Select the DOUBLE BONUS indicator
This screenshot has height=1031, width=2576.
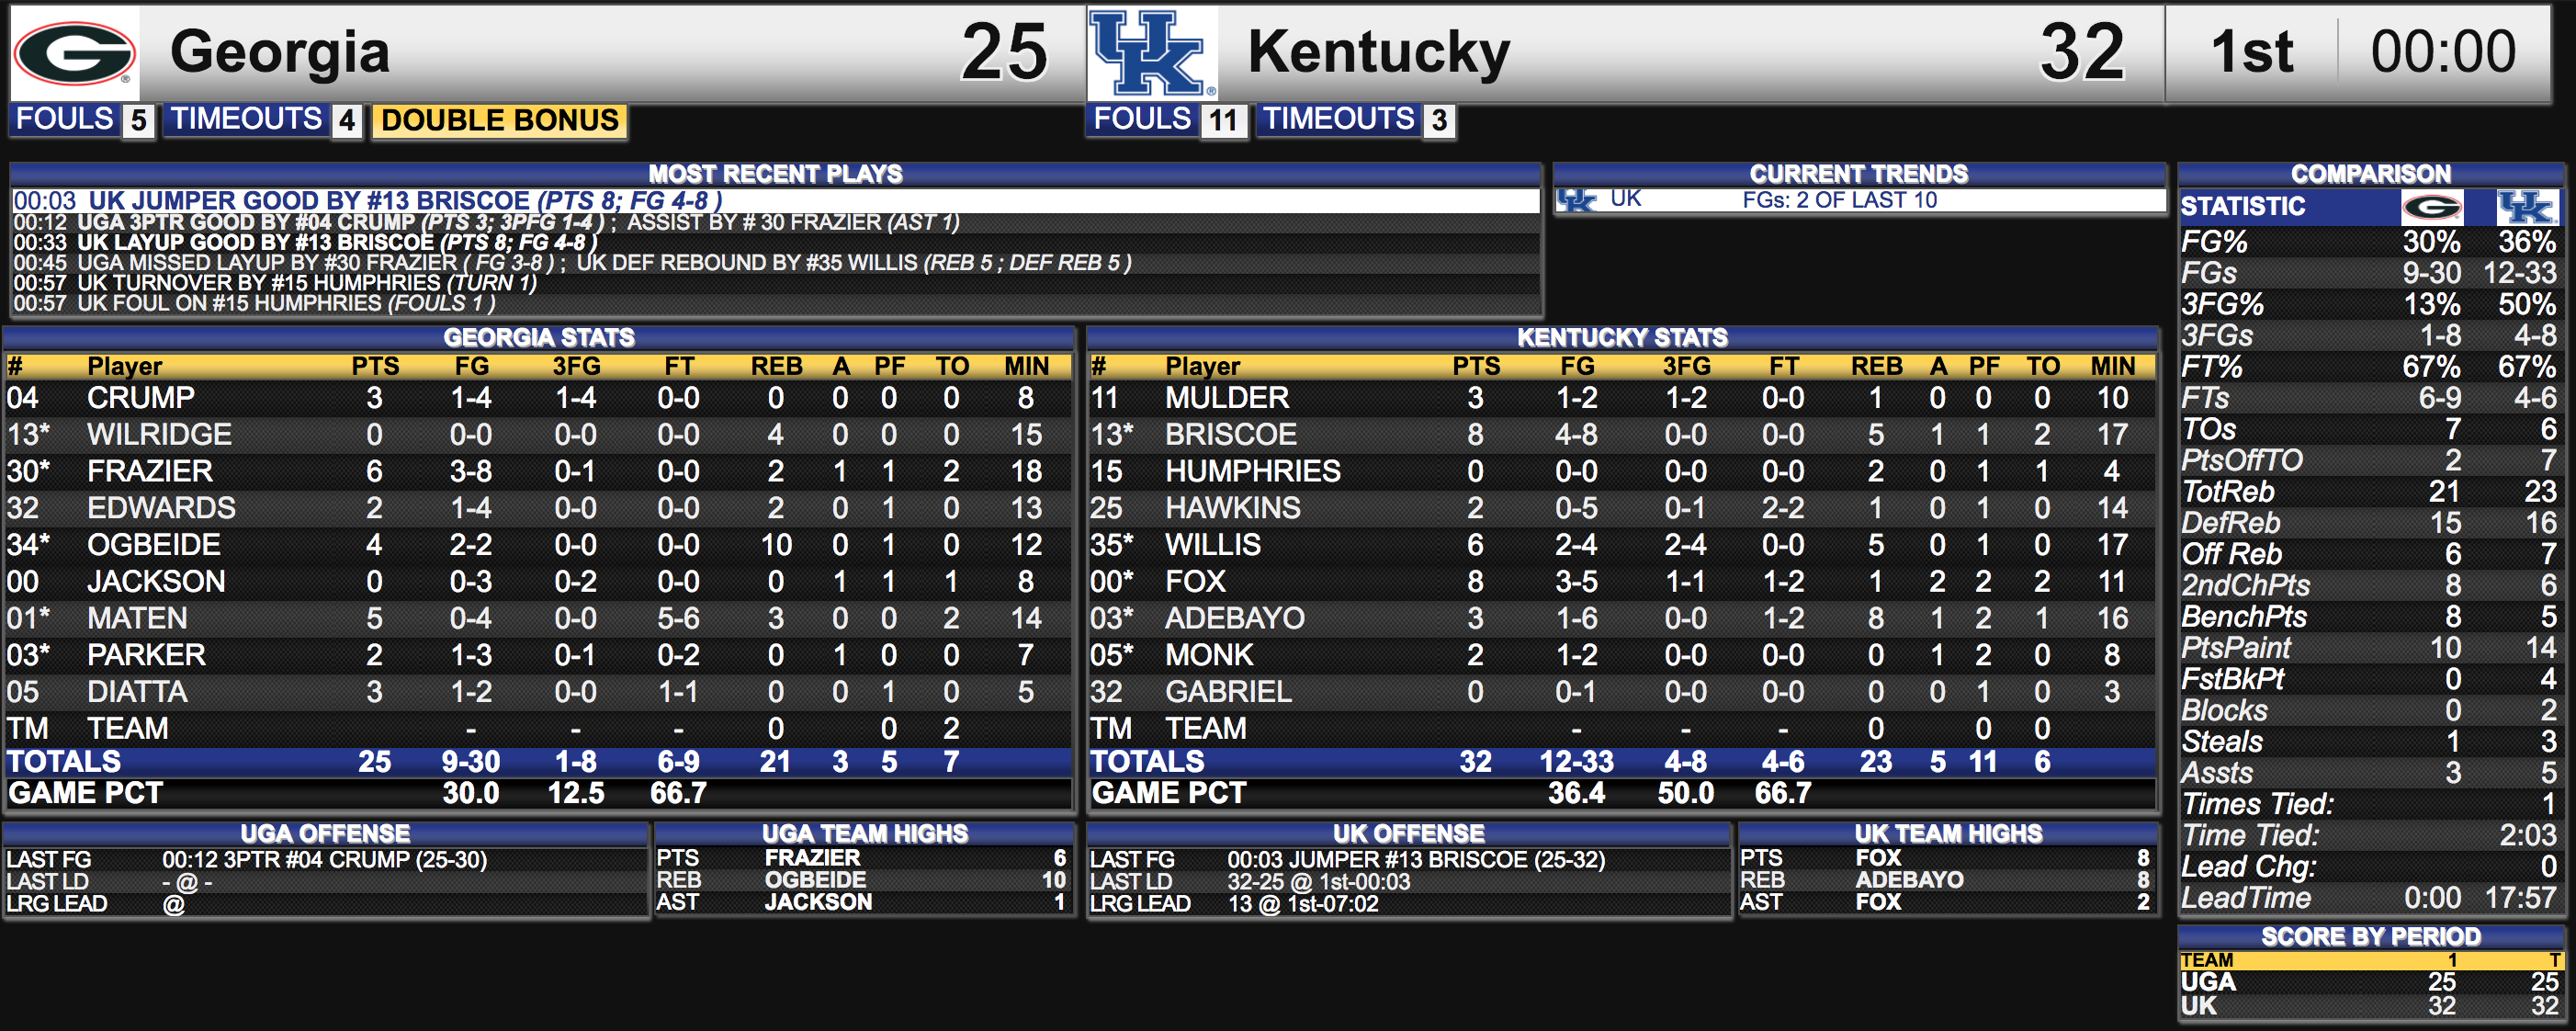(x=499, y=120)
